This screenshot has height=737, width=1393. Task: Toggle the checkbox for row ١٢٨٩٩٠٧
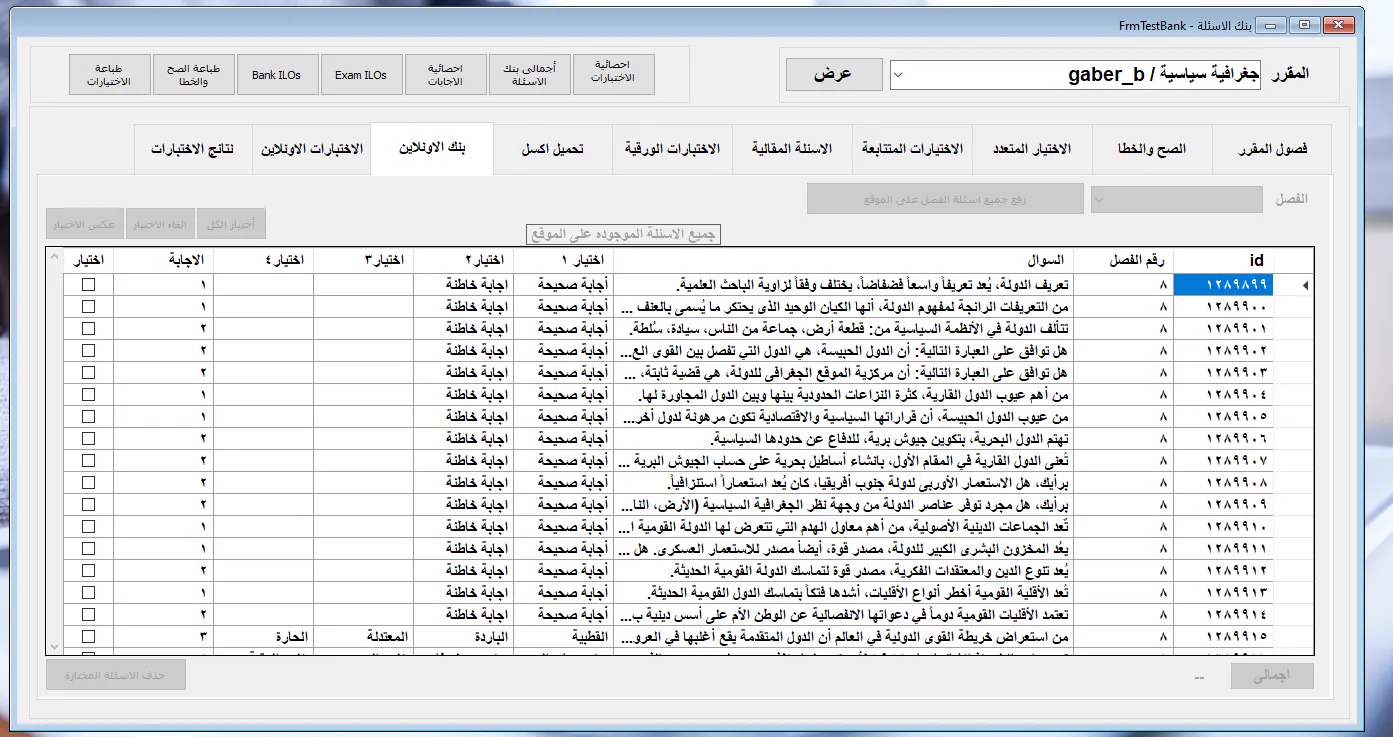pyautogui.click(x=89, y=461)
